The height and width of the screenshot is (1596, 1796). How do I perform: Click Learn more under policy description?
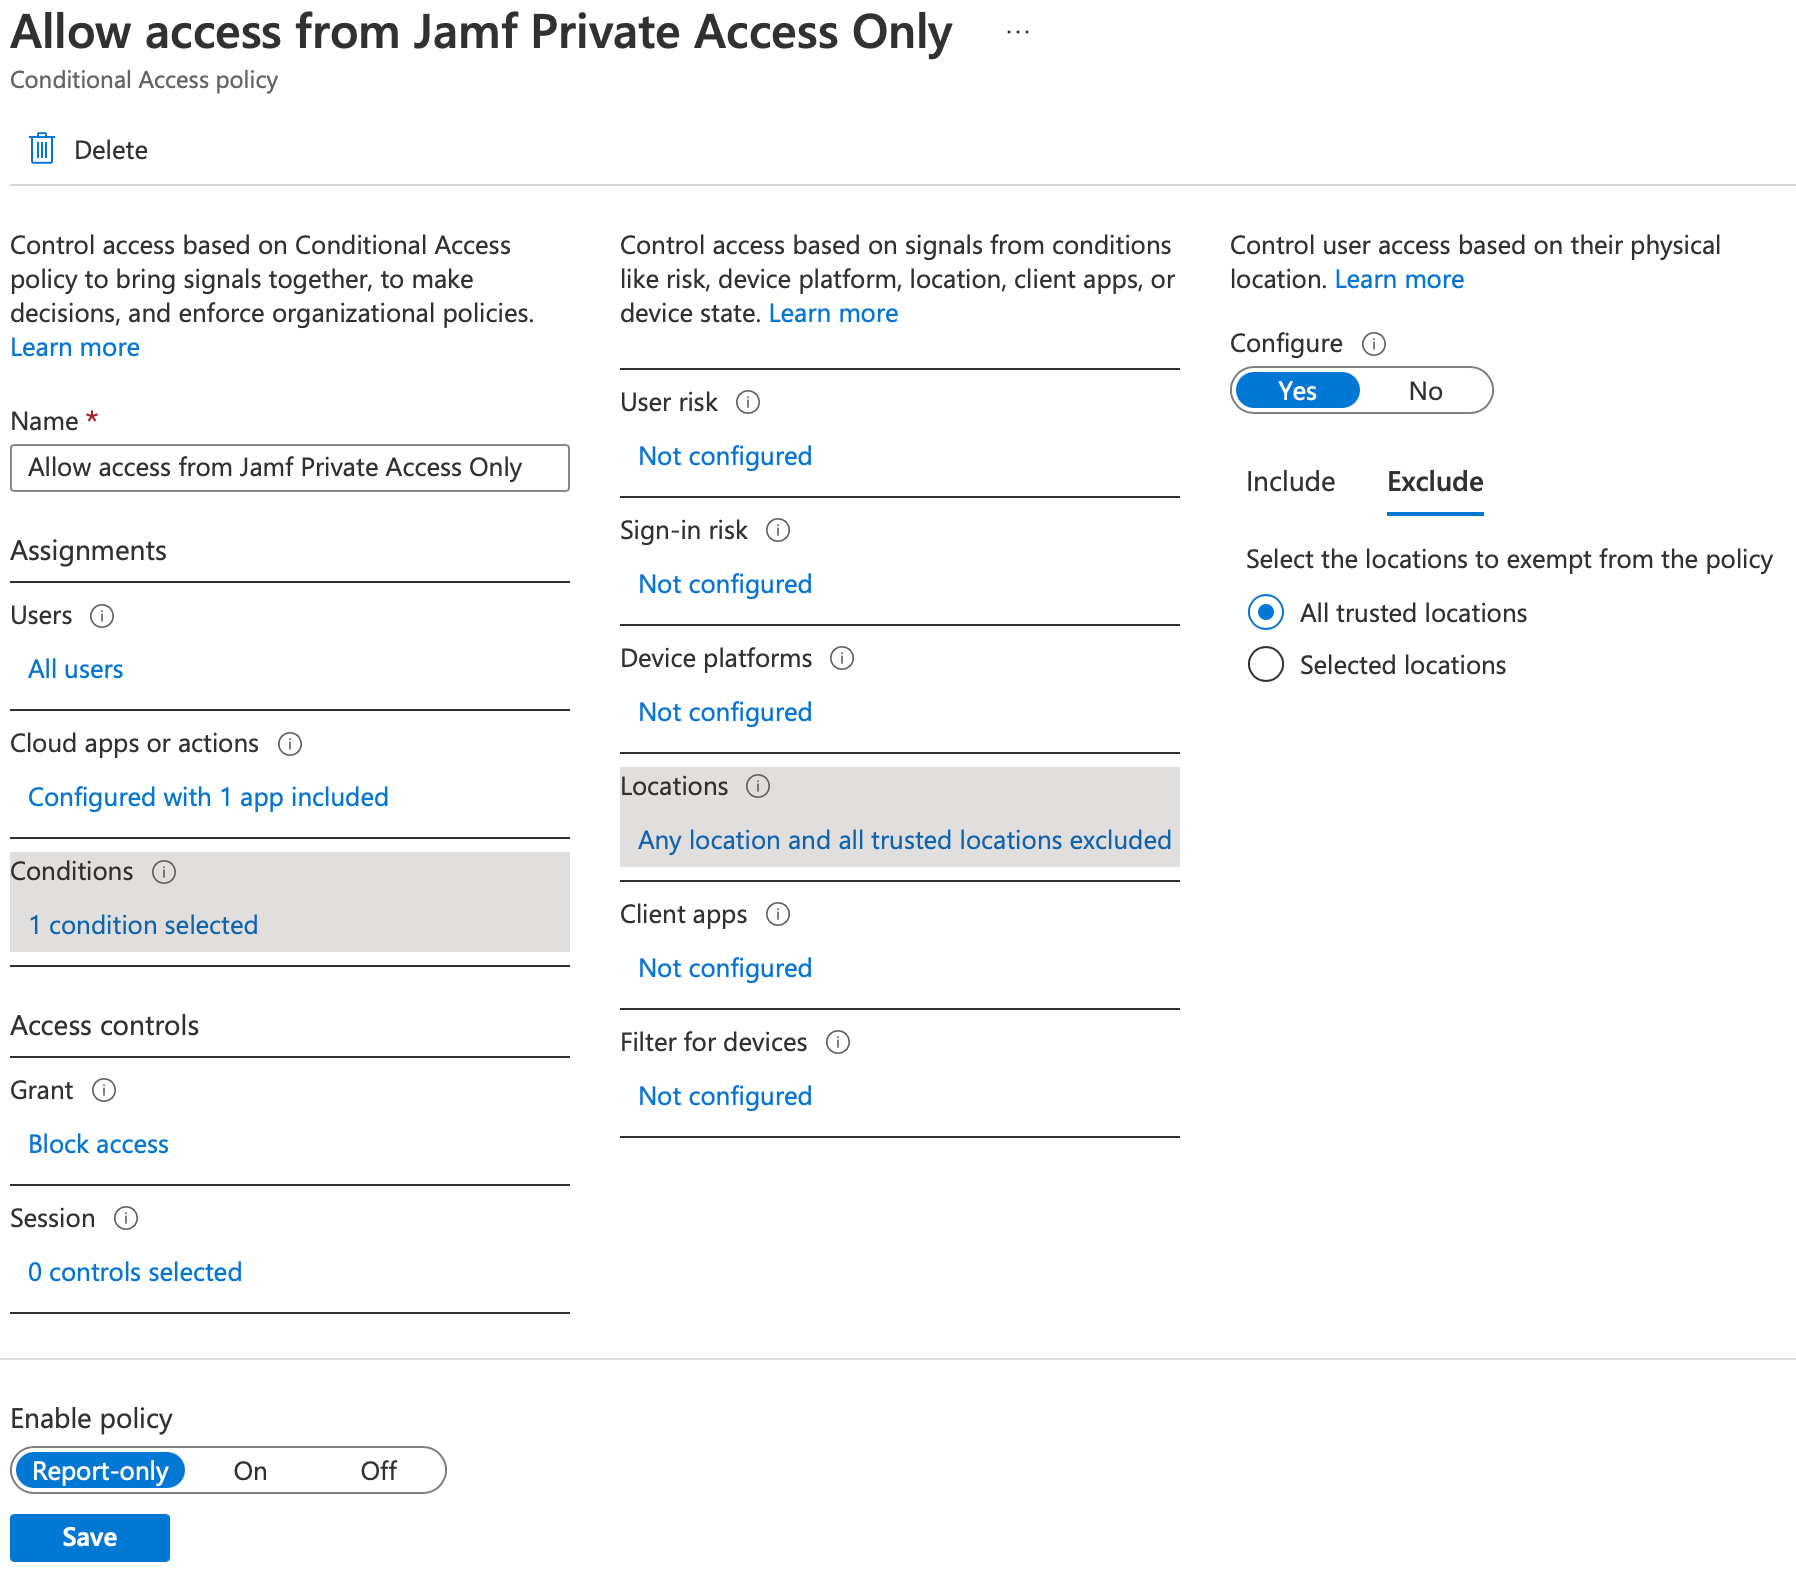[x=75, y=347]
